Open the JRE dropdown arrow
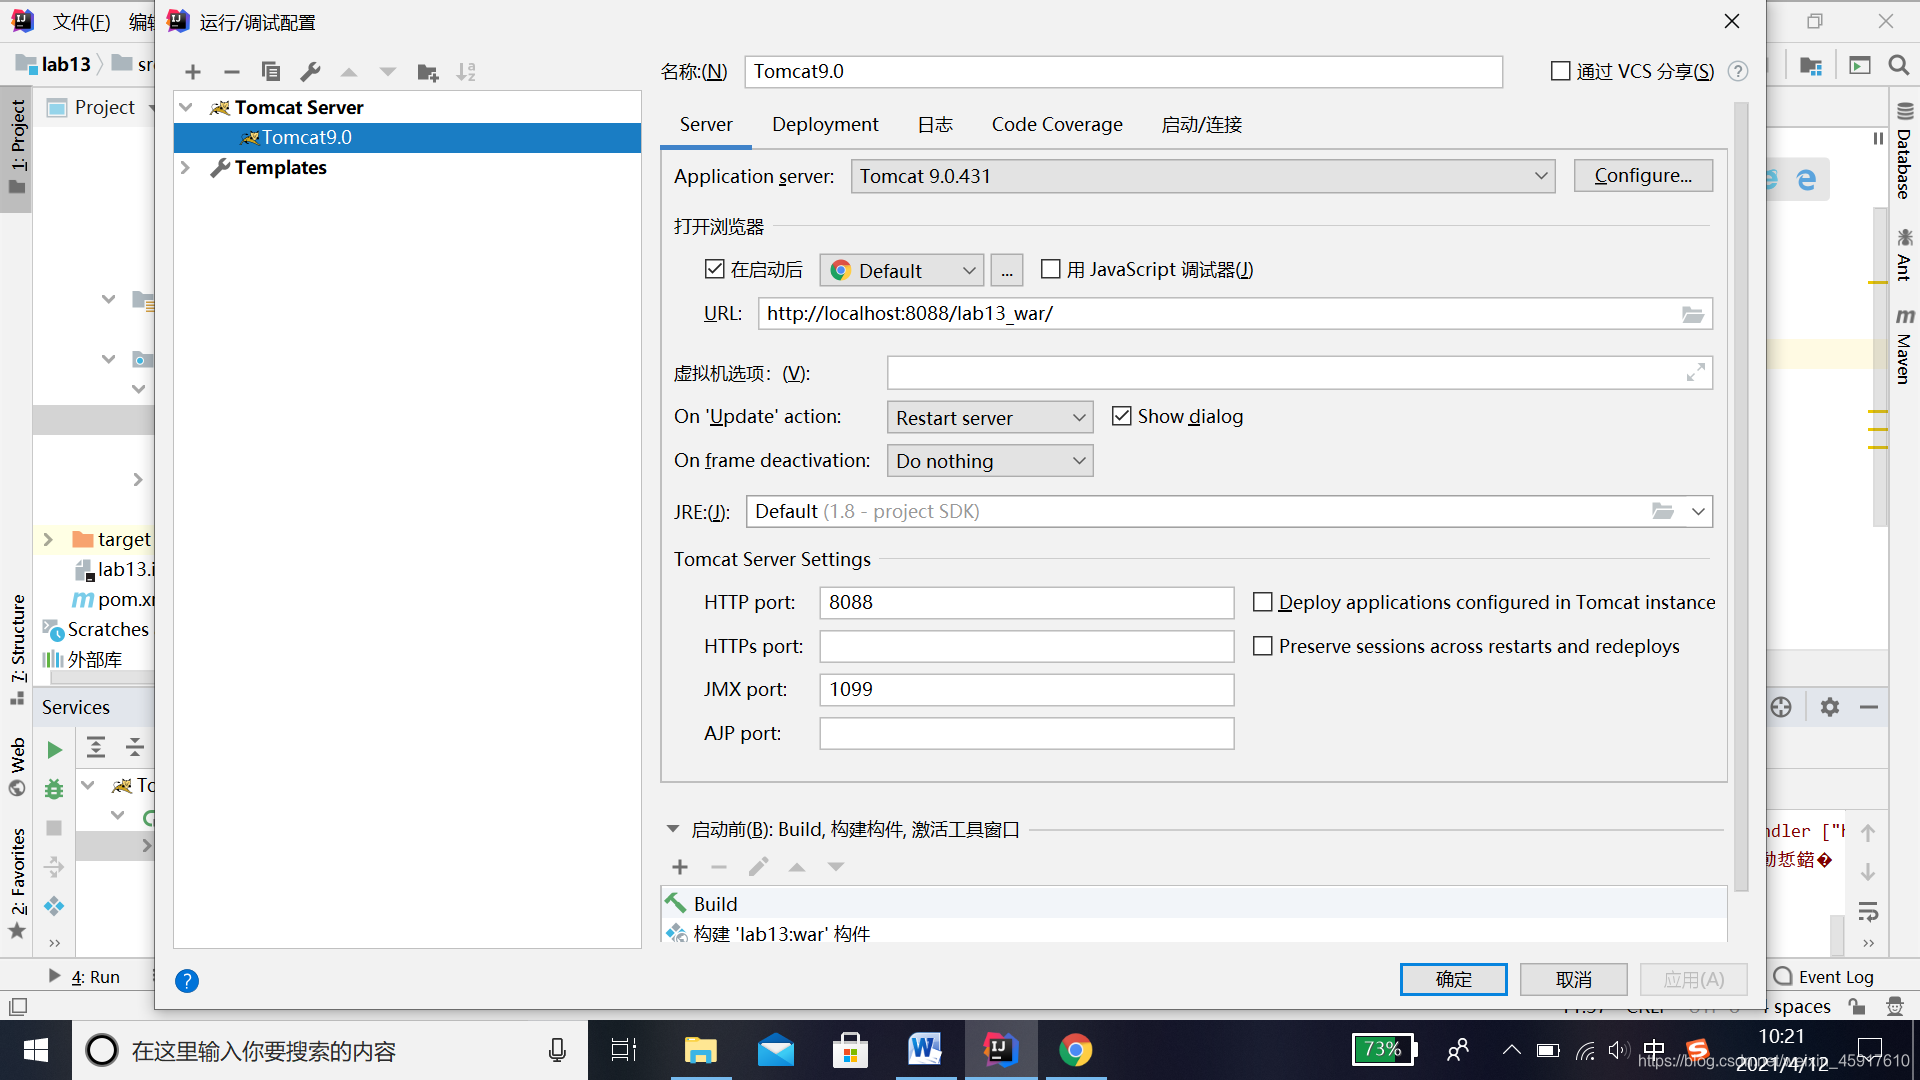The image size is (1920, 1080). (1698, 511)
